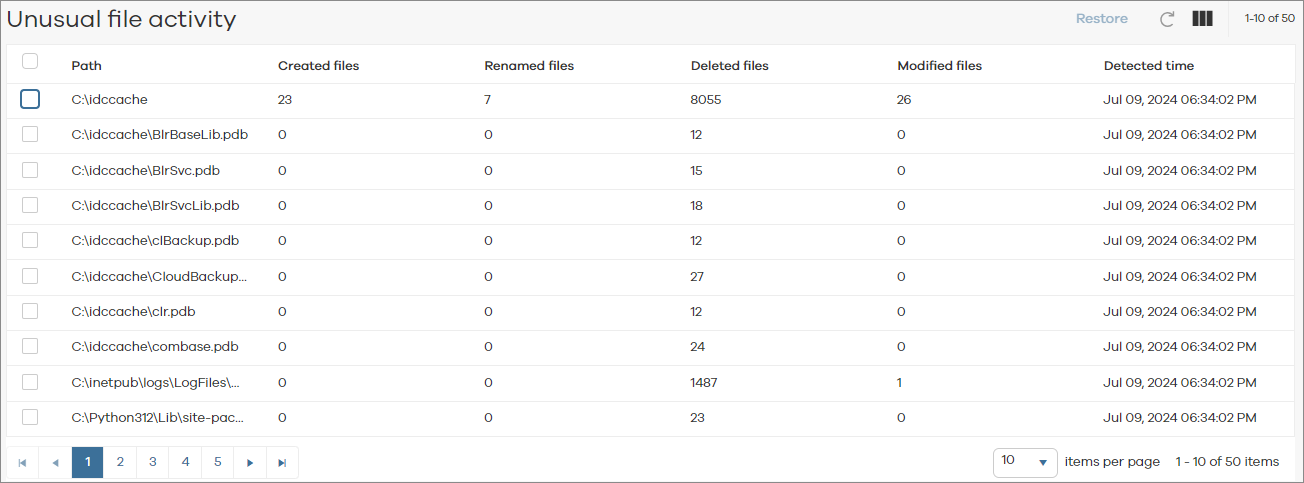This screenshot has width=1304, height=483.
Task: Open the items per page dropdown
Action: tap(1027, 461)
